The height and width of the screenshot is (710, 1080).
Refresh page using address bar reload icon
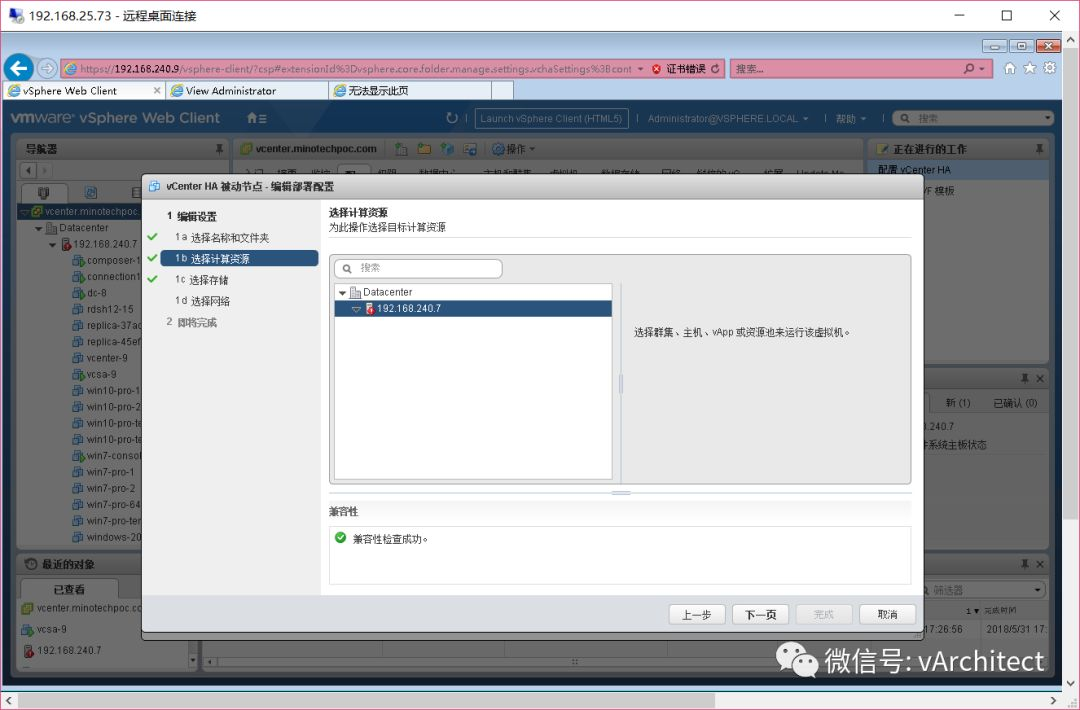click(716, 69)
